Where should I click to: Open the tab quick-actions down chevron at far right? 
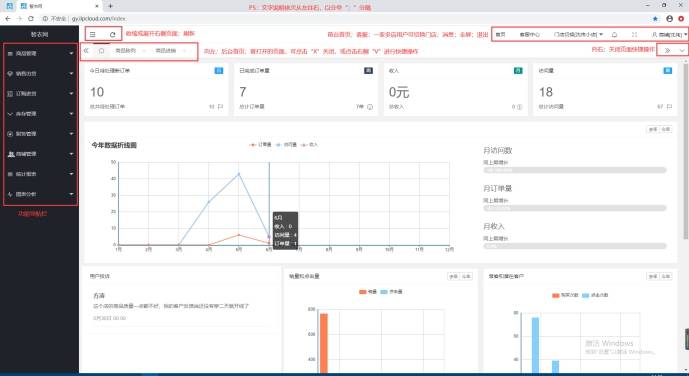[682, 51]
